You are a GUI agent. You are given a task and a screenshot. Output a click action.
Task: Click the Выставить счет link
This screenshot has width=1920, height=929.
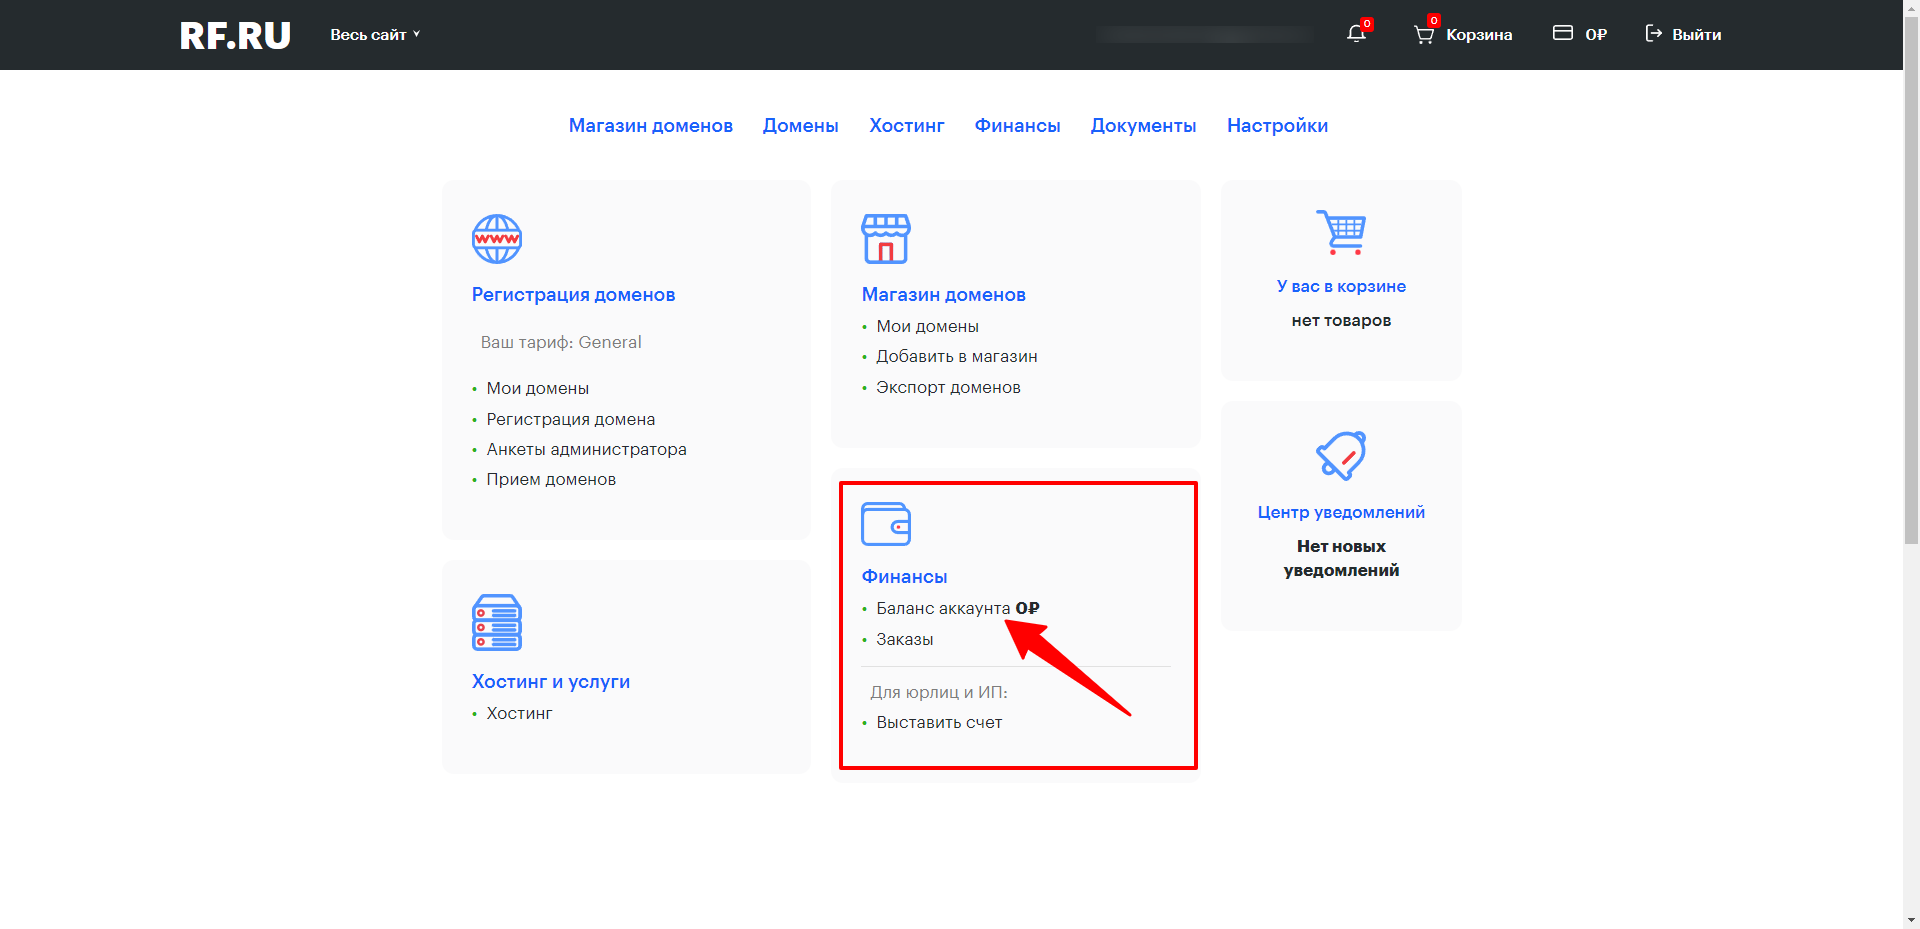(x=939, y=723)
